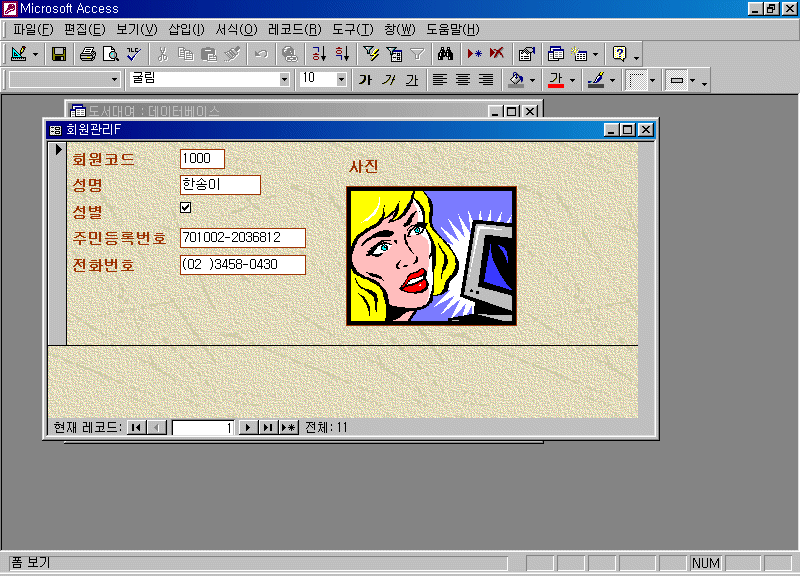Sort records descending
Viewport: 800px width, 576px height.
point(342,54)
